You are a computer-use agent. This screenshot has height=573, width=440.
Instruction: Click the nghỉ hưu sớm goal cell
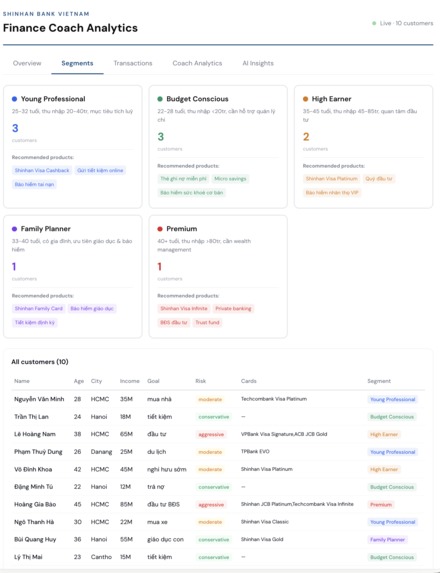pos(167,469)
